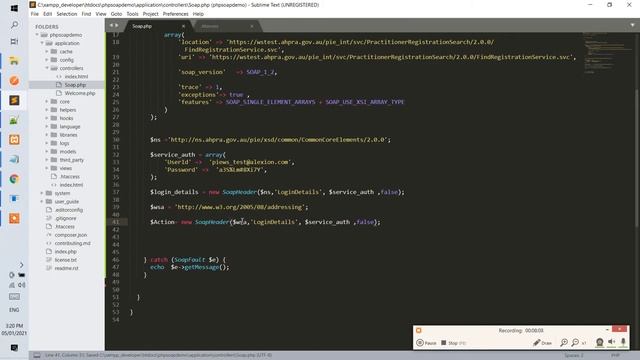Open the Preferences menu
Image resolution: width=640 pixels, height=360 pixels.
[176, 14]
